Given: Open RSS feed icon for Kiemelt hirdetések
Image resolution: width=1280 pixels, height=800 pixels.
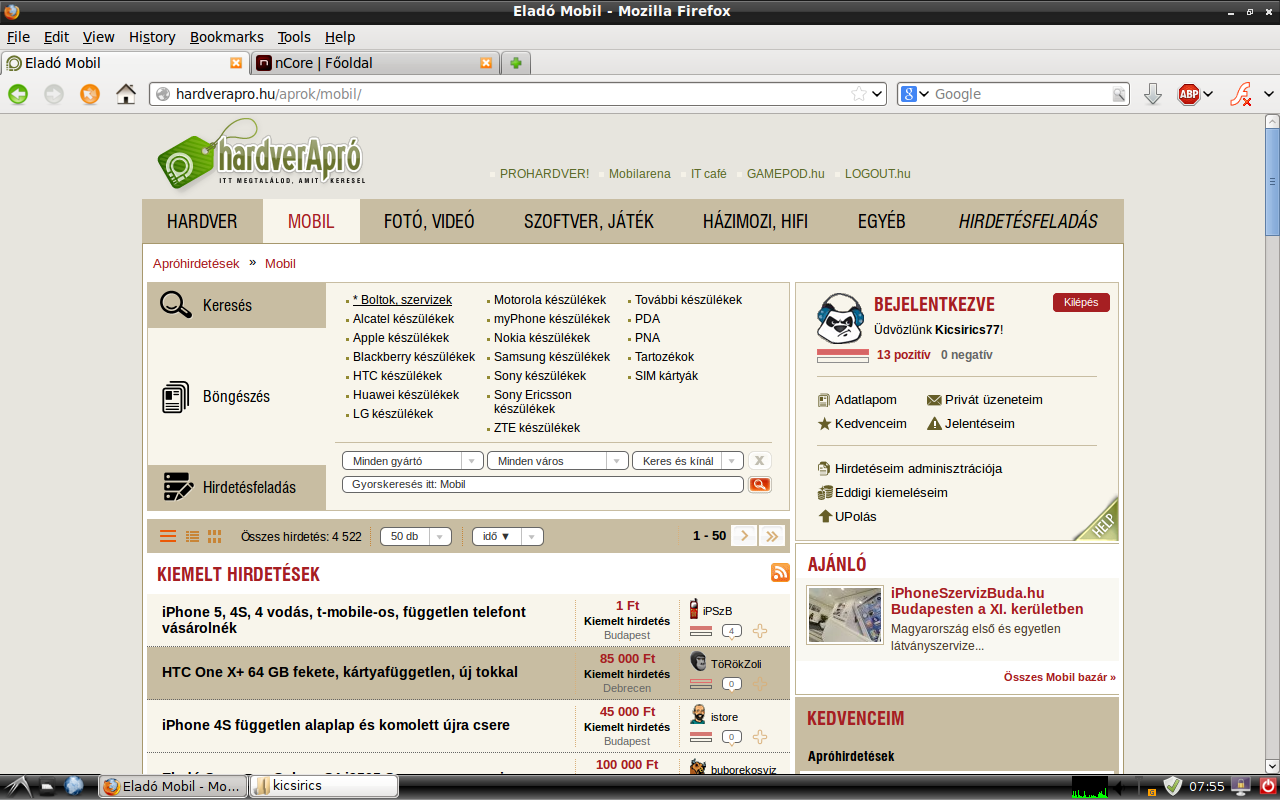Looking at the screenshot, I should [780, 572].
